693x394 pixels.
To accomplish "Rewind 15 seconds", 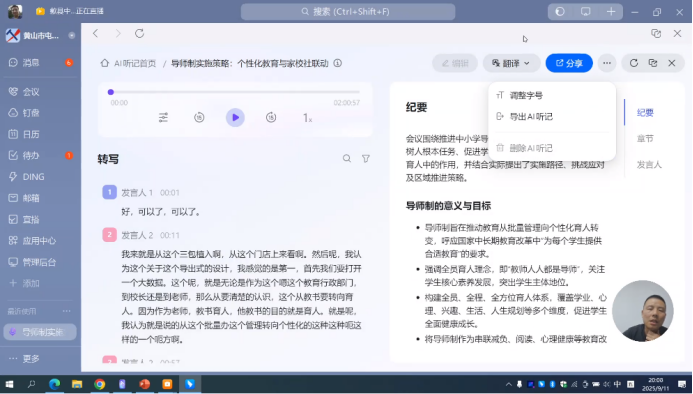I will point(199,118).
